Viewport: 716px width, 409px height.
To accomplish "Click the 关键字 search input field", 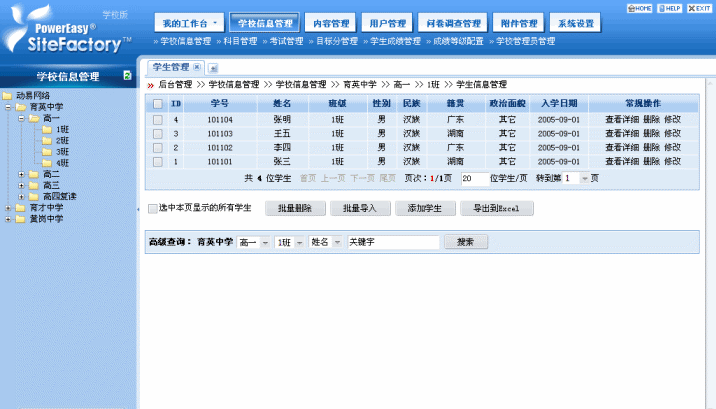I will tap(392, 243).
